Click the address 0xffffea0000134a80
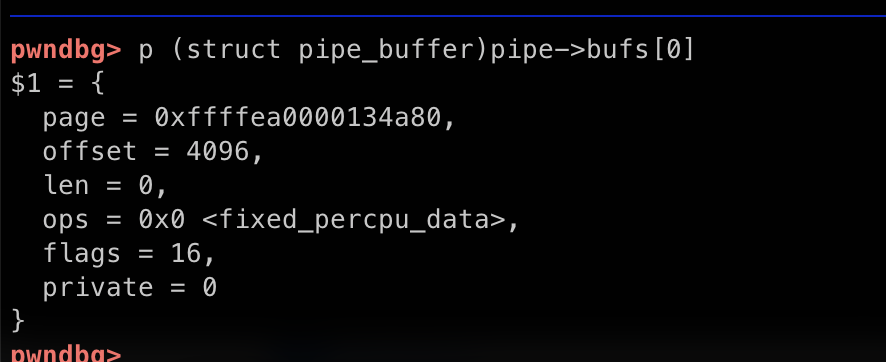The image size is (886, 362). coord(298,118)
